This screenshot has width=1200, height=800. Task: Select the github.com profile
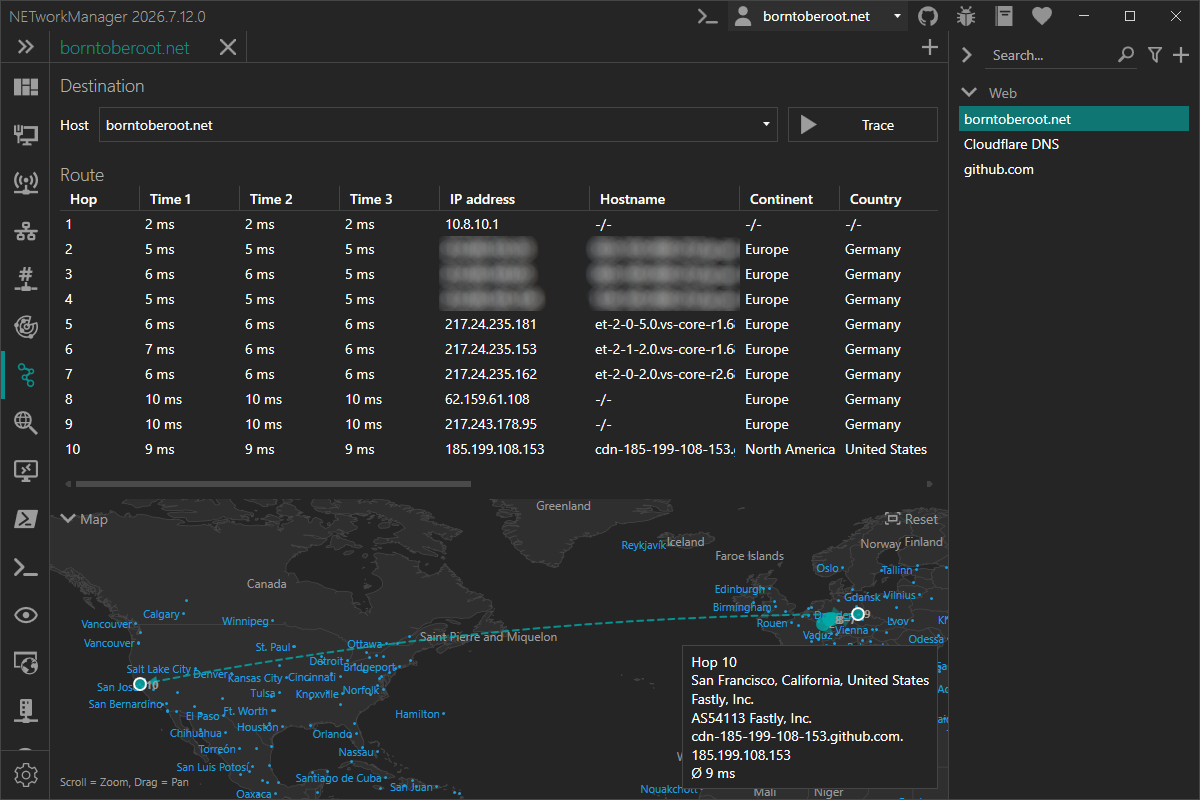(1073, 169)
